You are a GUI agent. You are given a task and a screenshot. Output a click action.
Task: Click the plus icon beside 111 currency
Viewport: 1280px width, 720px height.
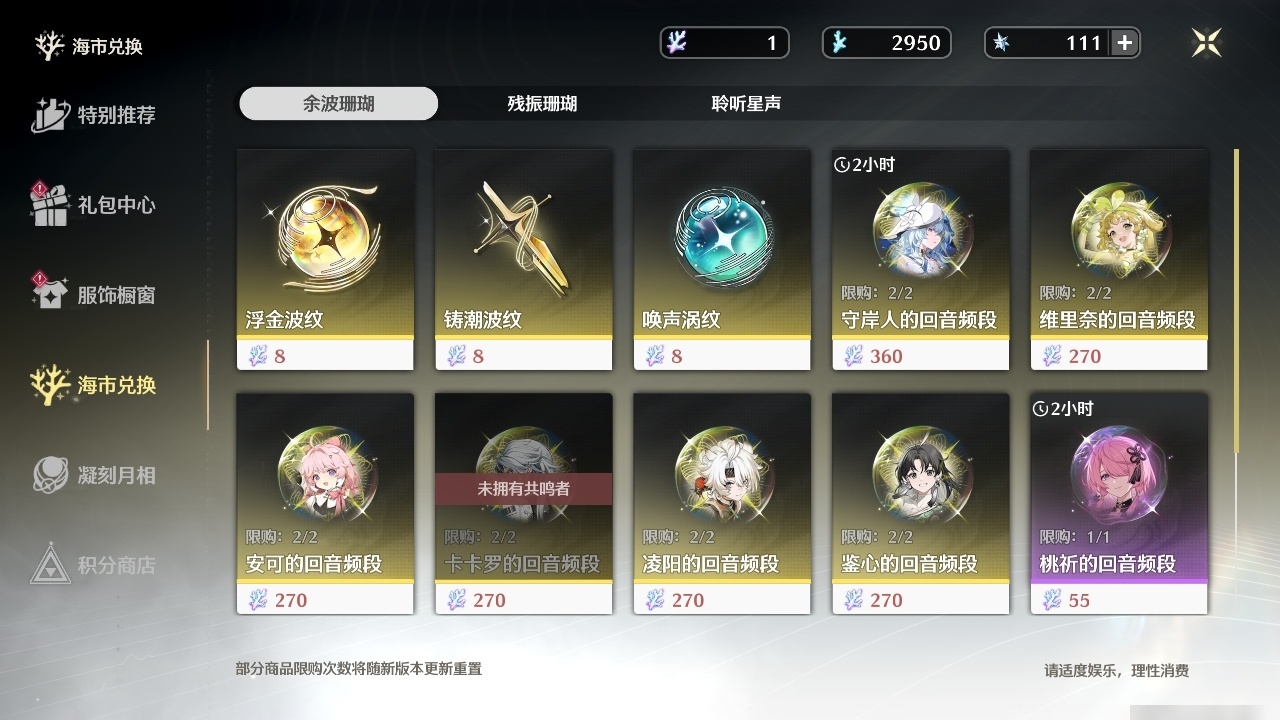1124,43
